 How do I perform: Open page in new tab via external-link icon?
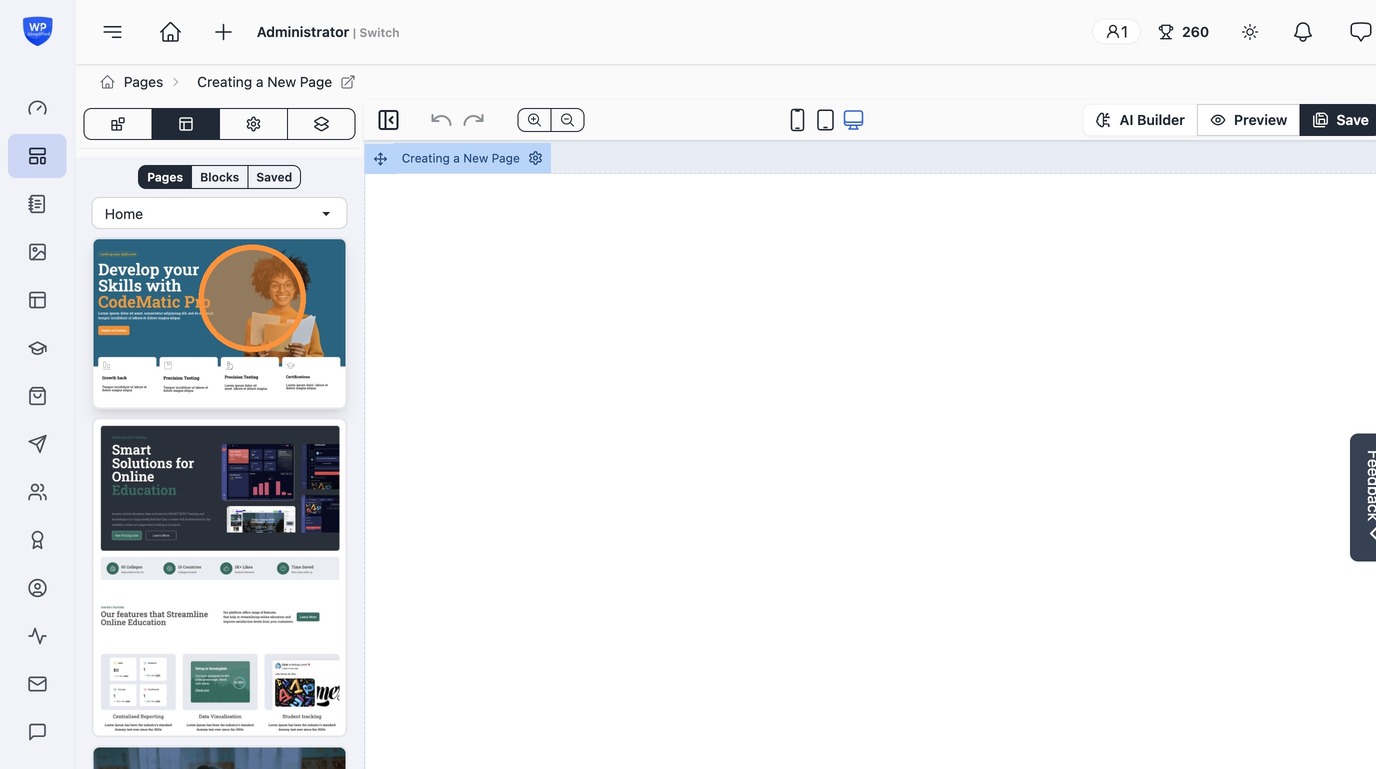pos(348,82)
